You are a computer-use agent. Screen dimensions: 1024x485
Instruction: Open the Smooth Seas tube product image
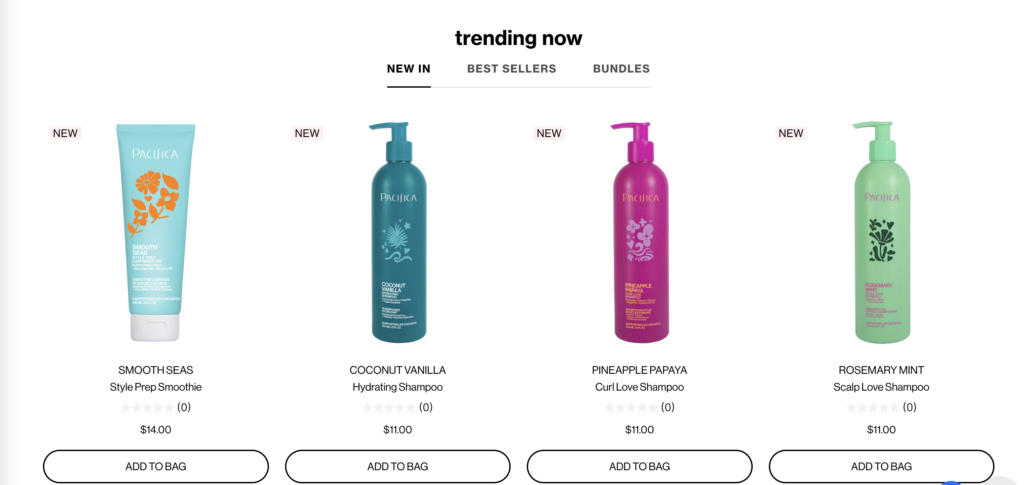(x=155, y=232)
